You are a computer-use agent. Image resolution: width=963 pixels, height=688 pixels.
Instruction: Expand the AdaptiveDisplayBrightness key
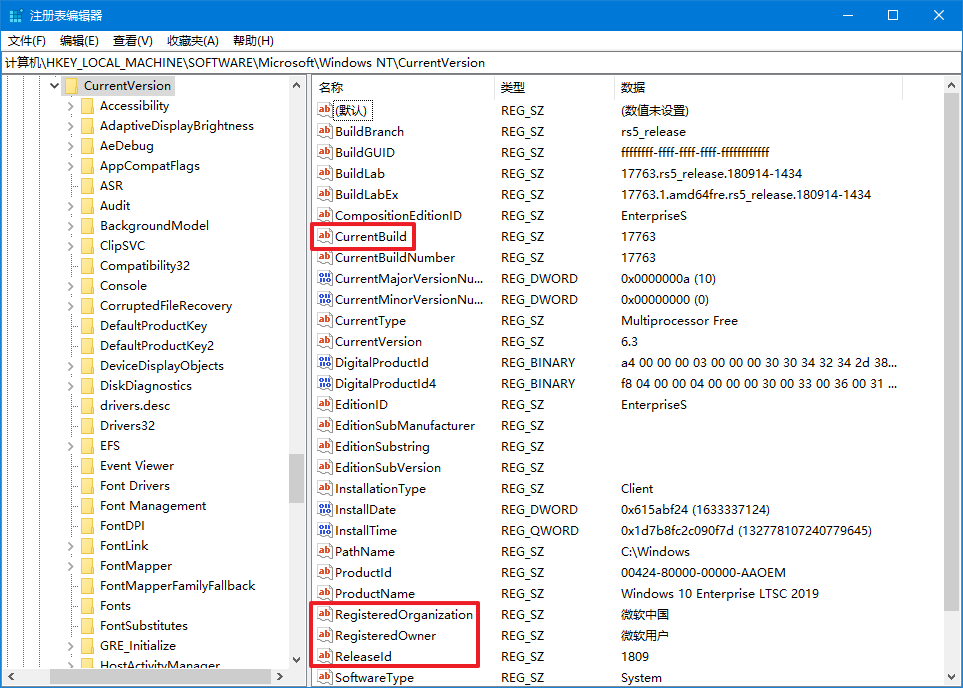coord(71,127)
